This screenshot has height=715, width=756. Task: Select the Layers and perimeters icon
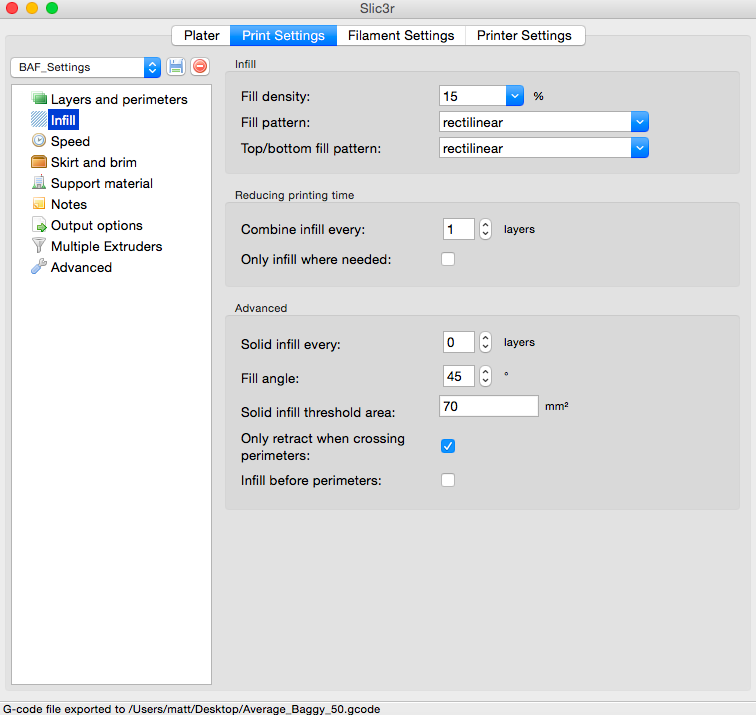39,99
